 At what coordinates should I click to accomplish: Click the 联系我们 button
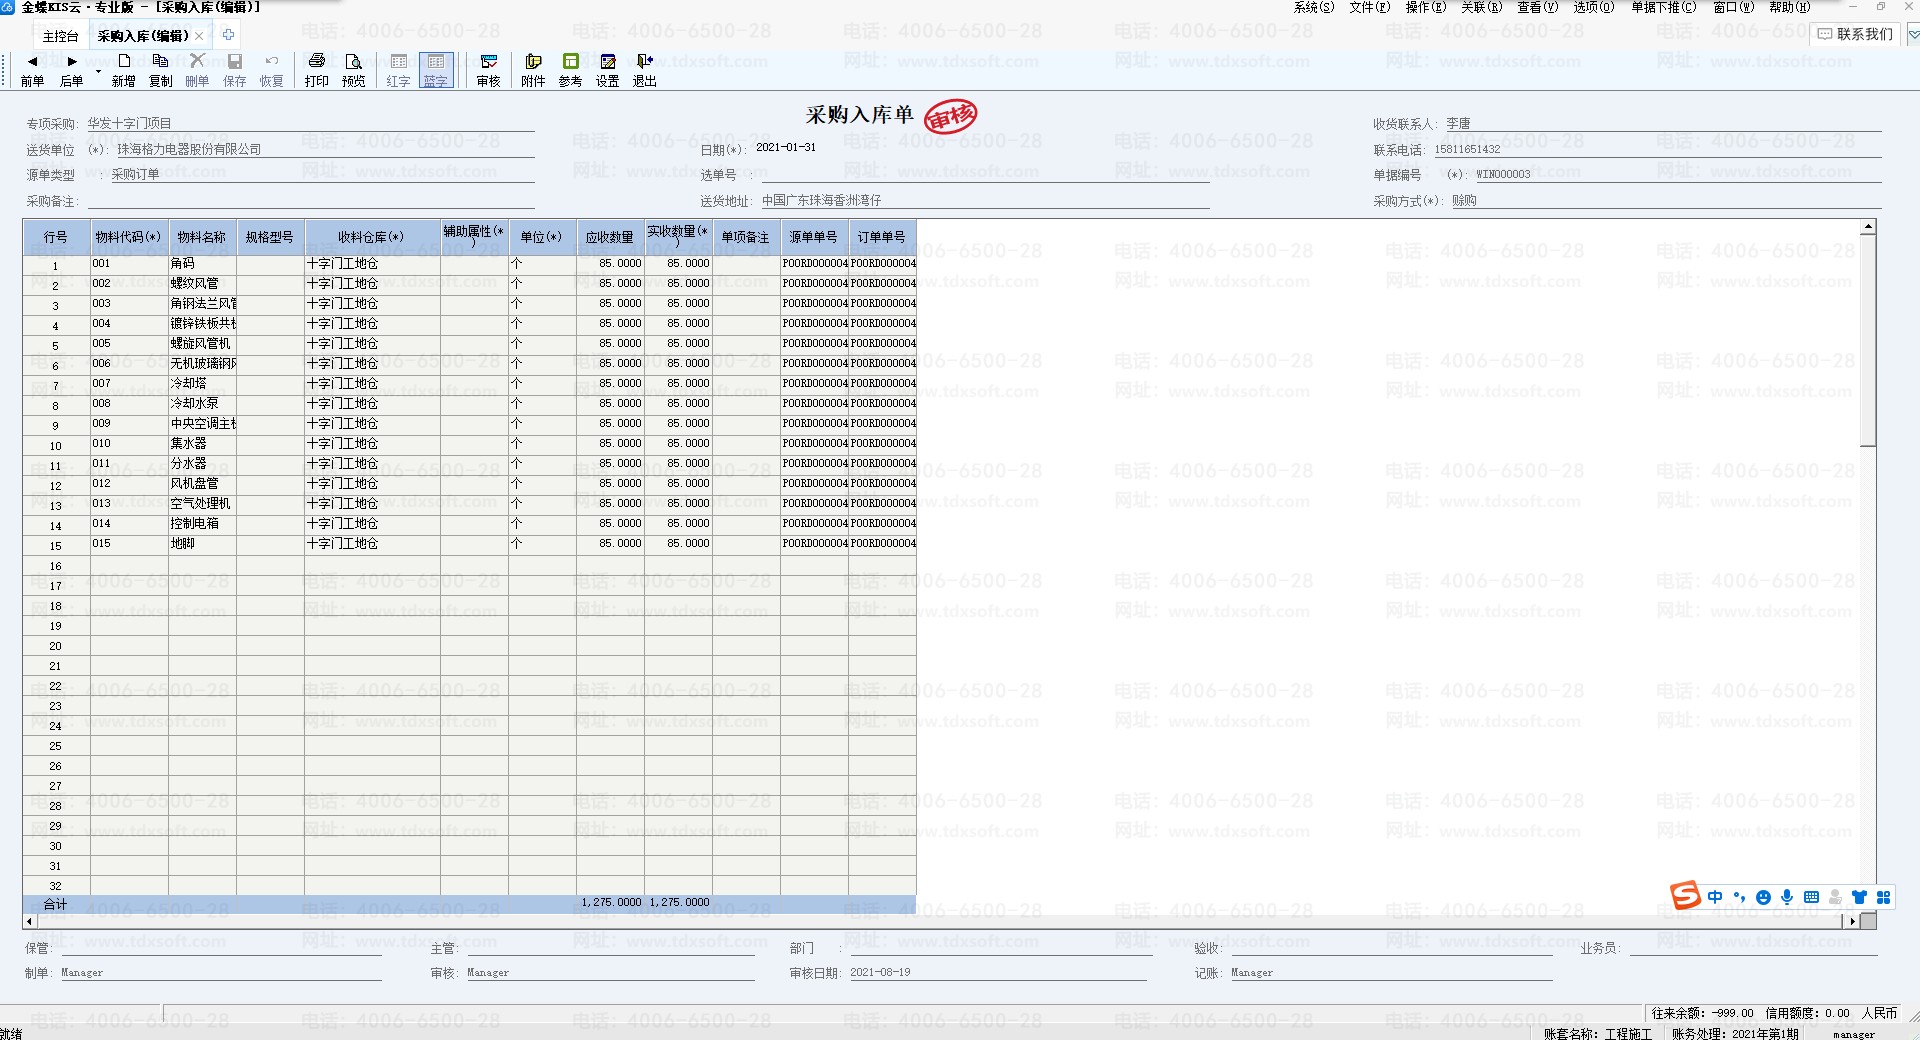[x=1856, y=34]
